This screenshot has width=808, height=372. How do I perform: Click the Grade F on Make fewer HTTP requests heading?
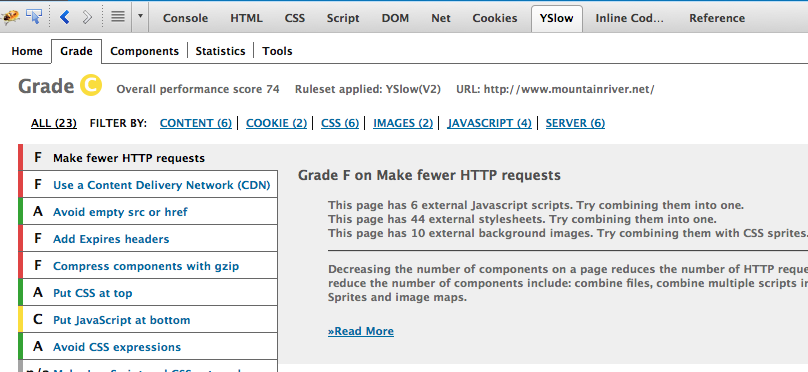(429, 175)
